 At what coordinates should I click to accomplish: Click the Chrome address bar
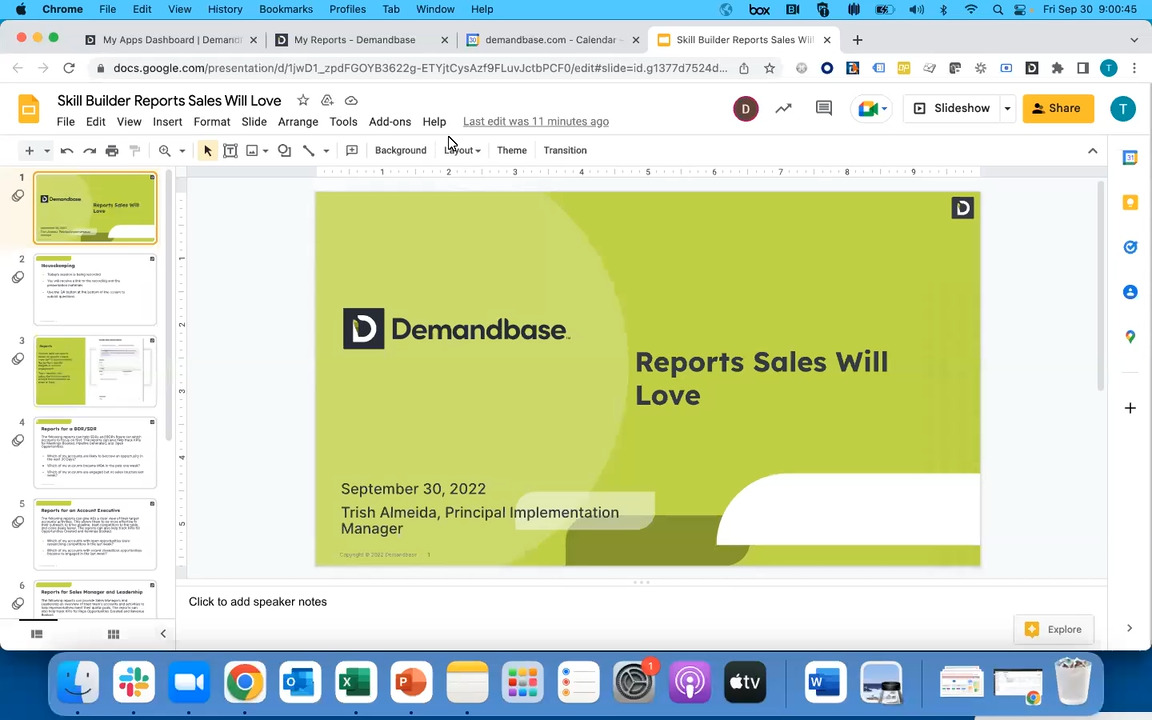tap(420, 68)
